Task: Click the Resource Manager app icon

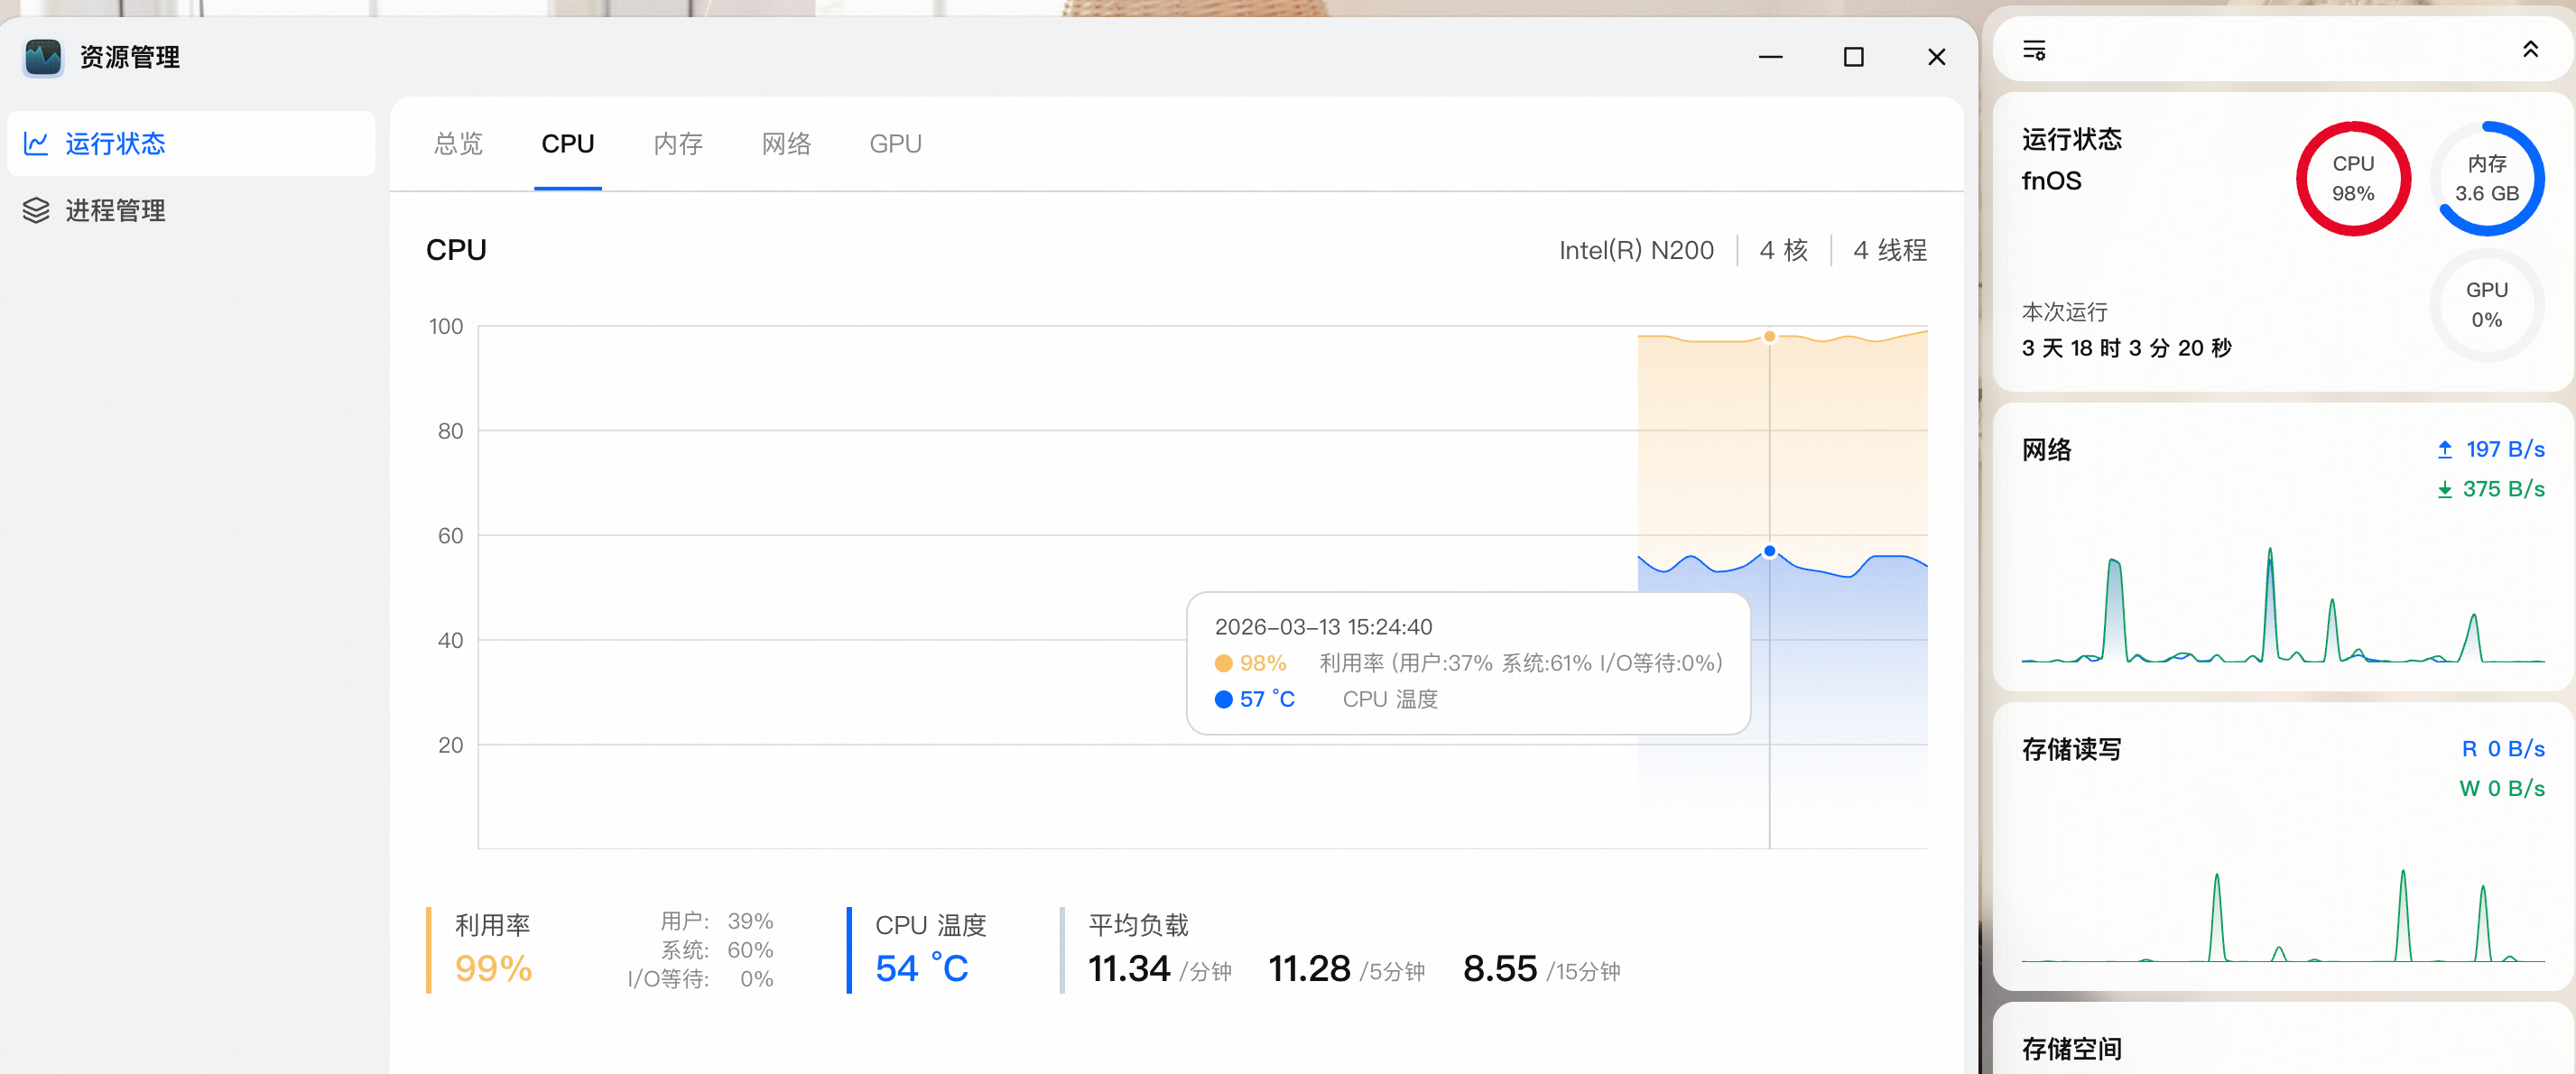Action: click(43, 57)
